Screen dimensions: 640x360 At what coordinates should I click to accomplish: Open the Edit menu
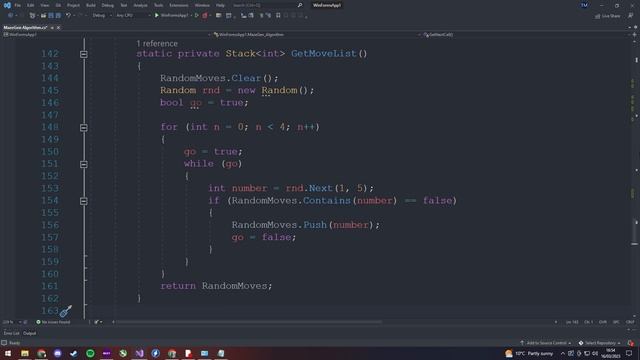(31, 5)
